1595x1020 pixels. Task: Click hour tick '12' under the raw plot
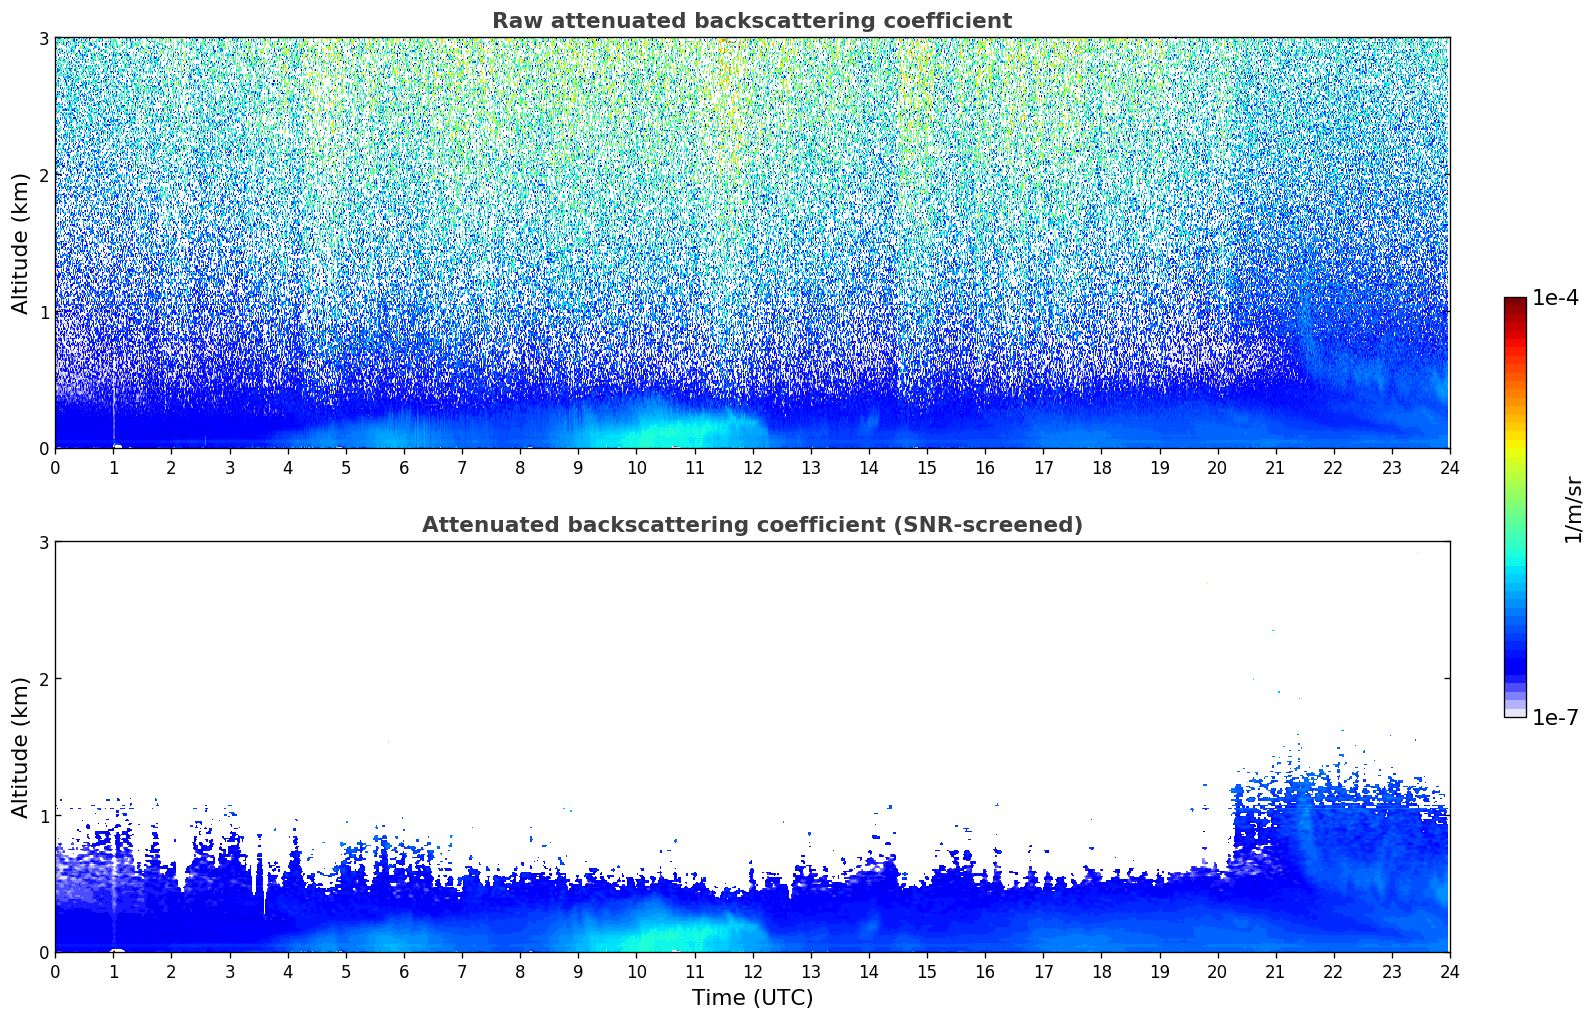(752, 467)
